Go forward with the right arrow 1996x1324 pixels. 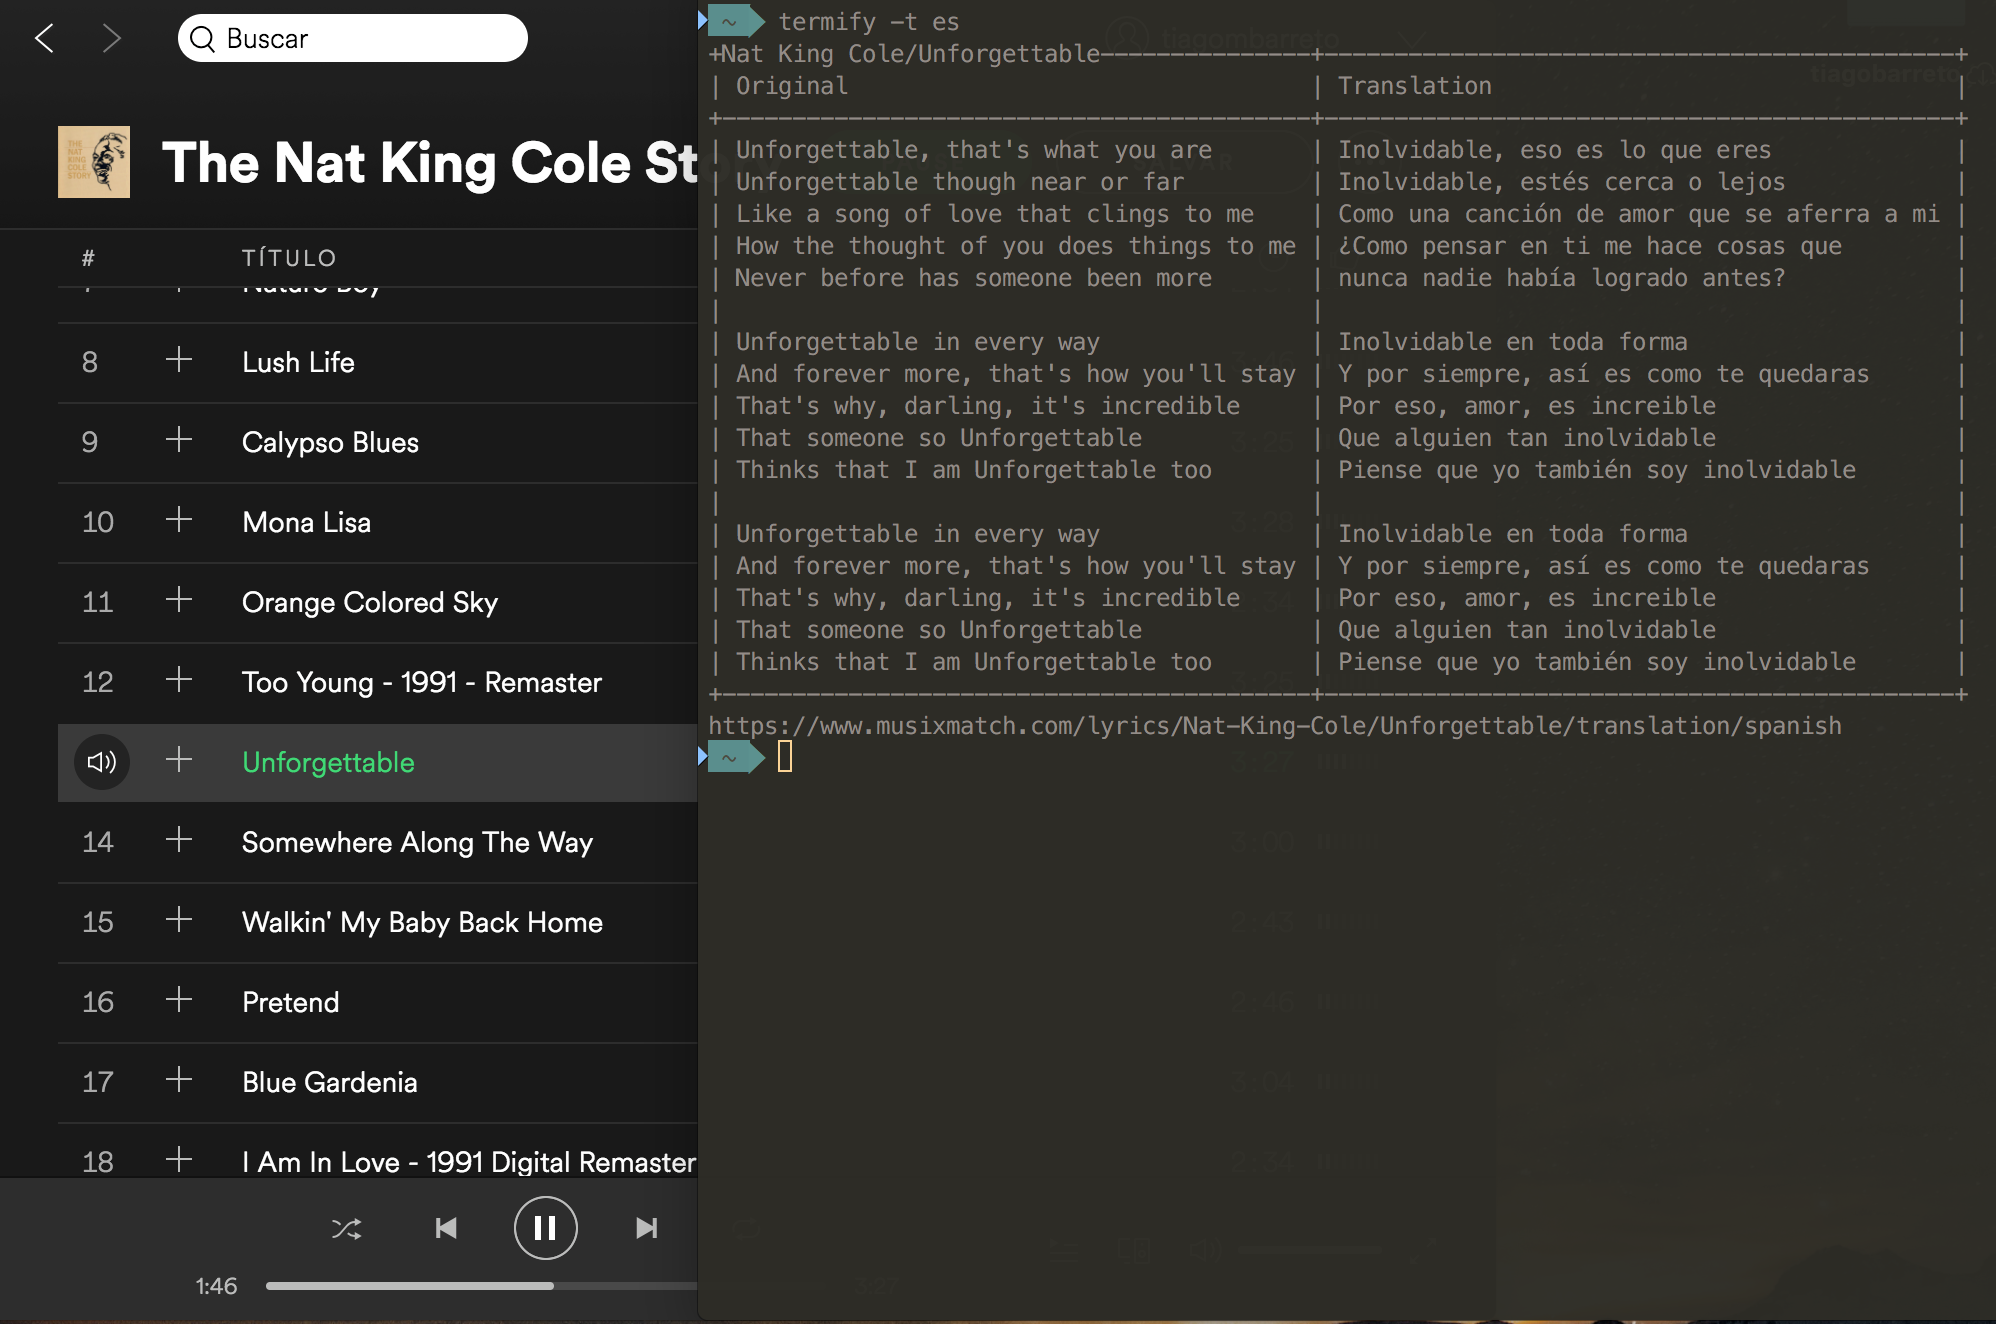111,39
